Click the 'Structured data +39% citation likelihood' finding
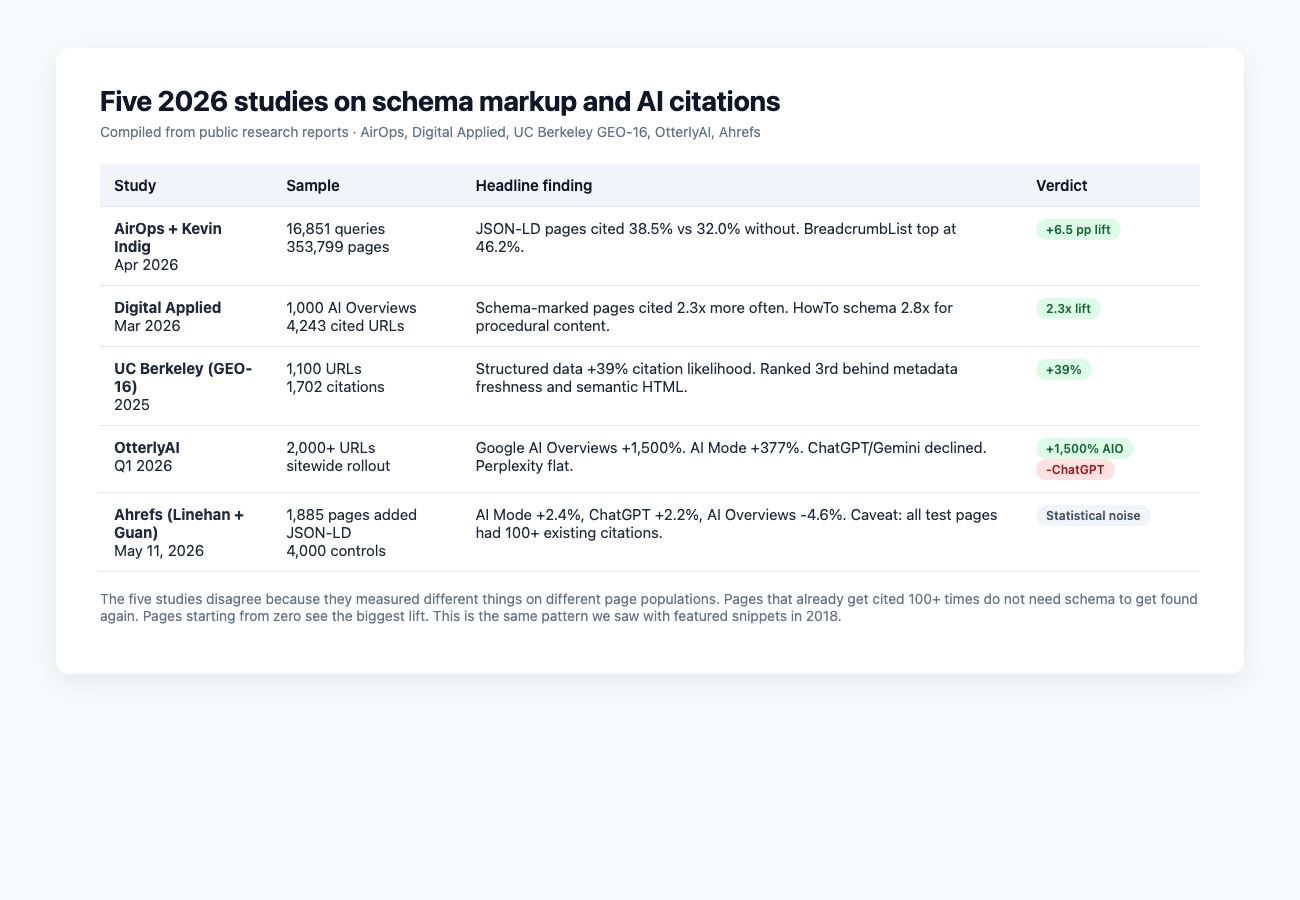 pyautogui.click(x=717, y=377)
